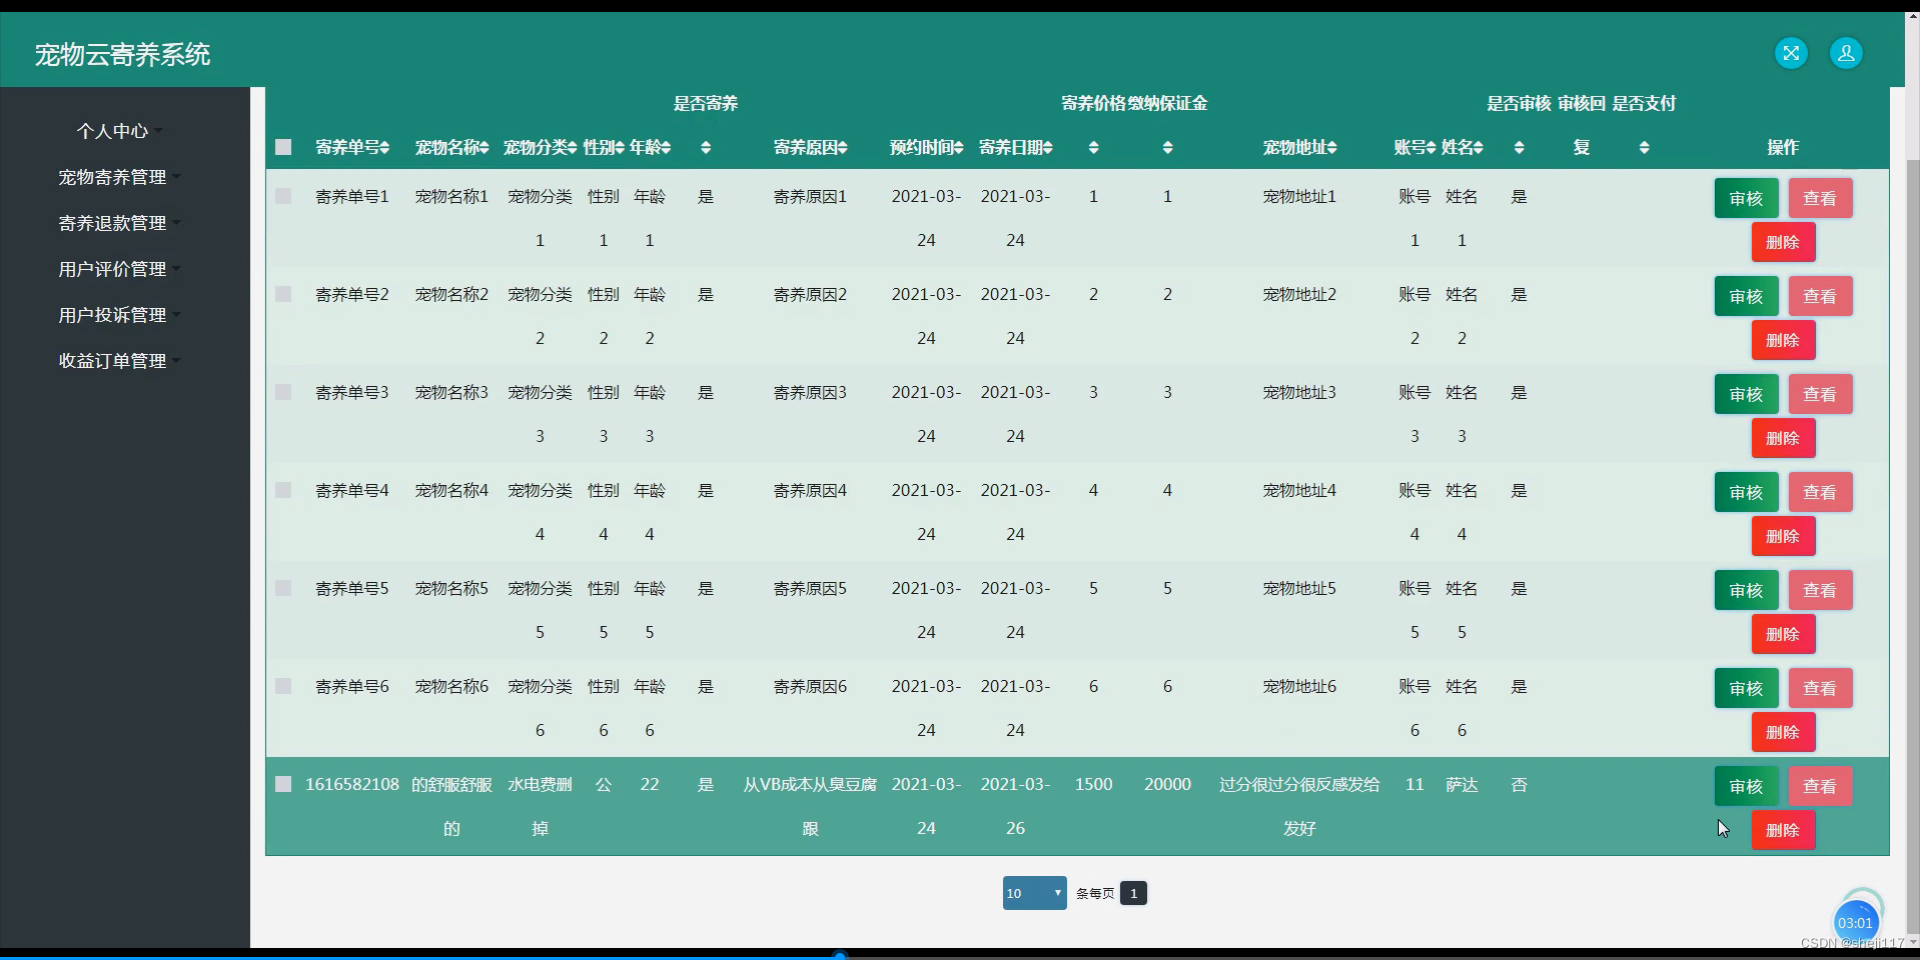Sort by 是否支付 column arrows

1644,148
